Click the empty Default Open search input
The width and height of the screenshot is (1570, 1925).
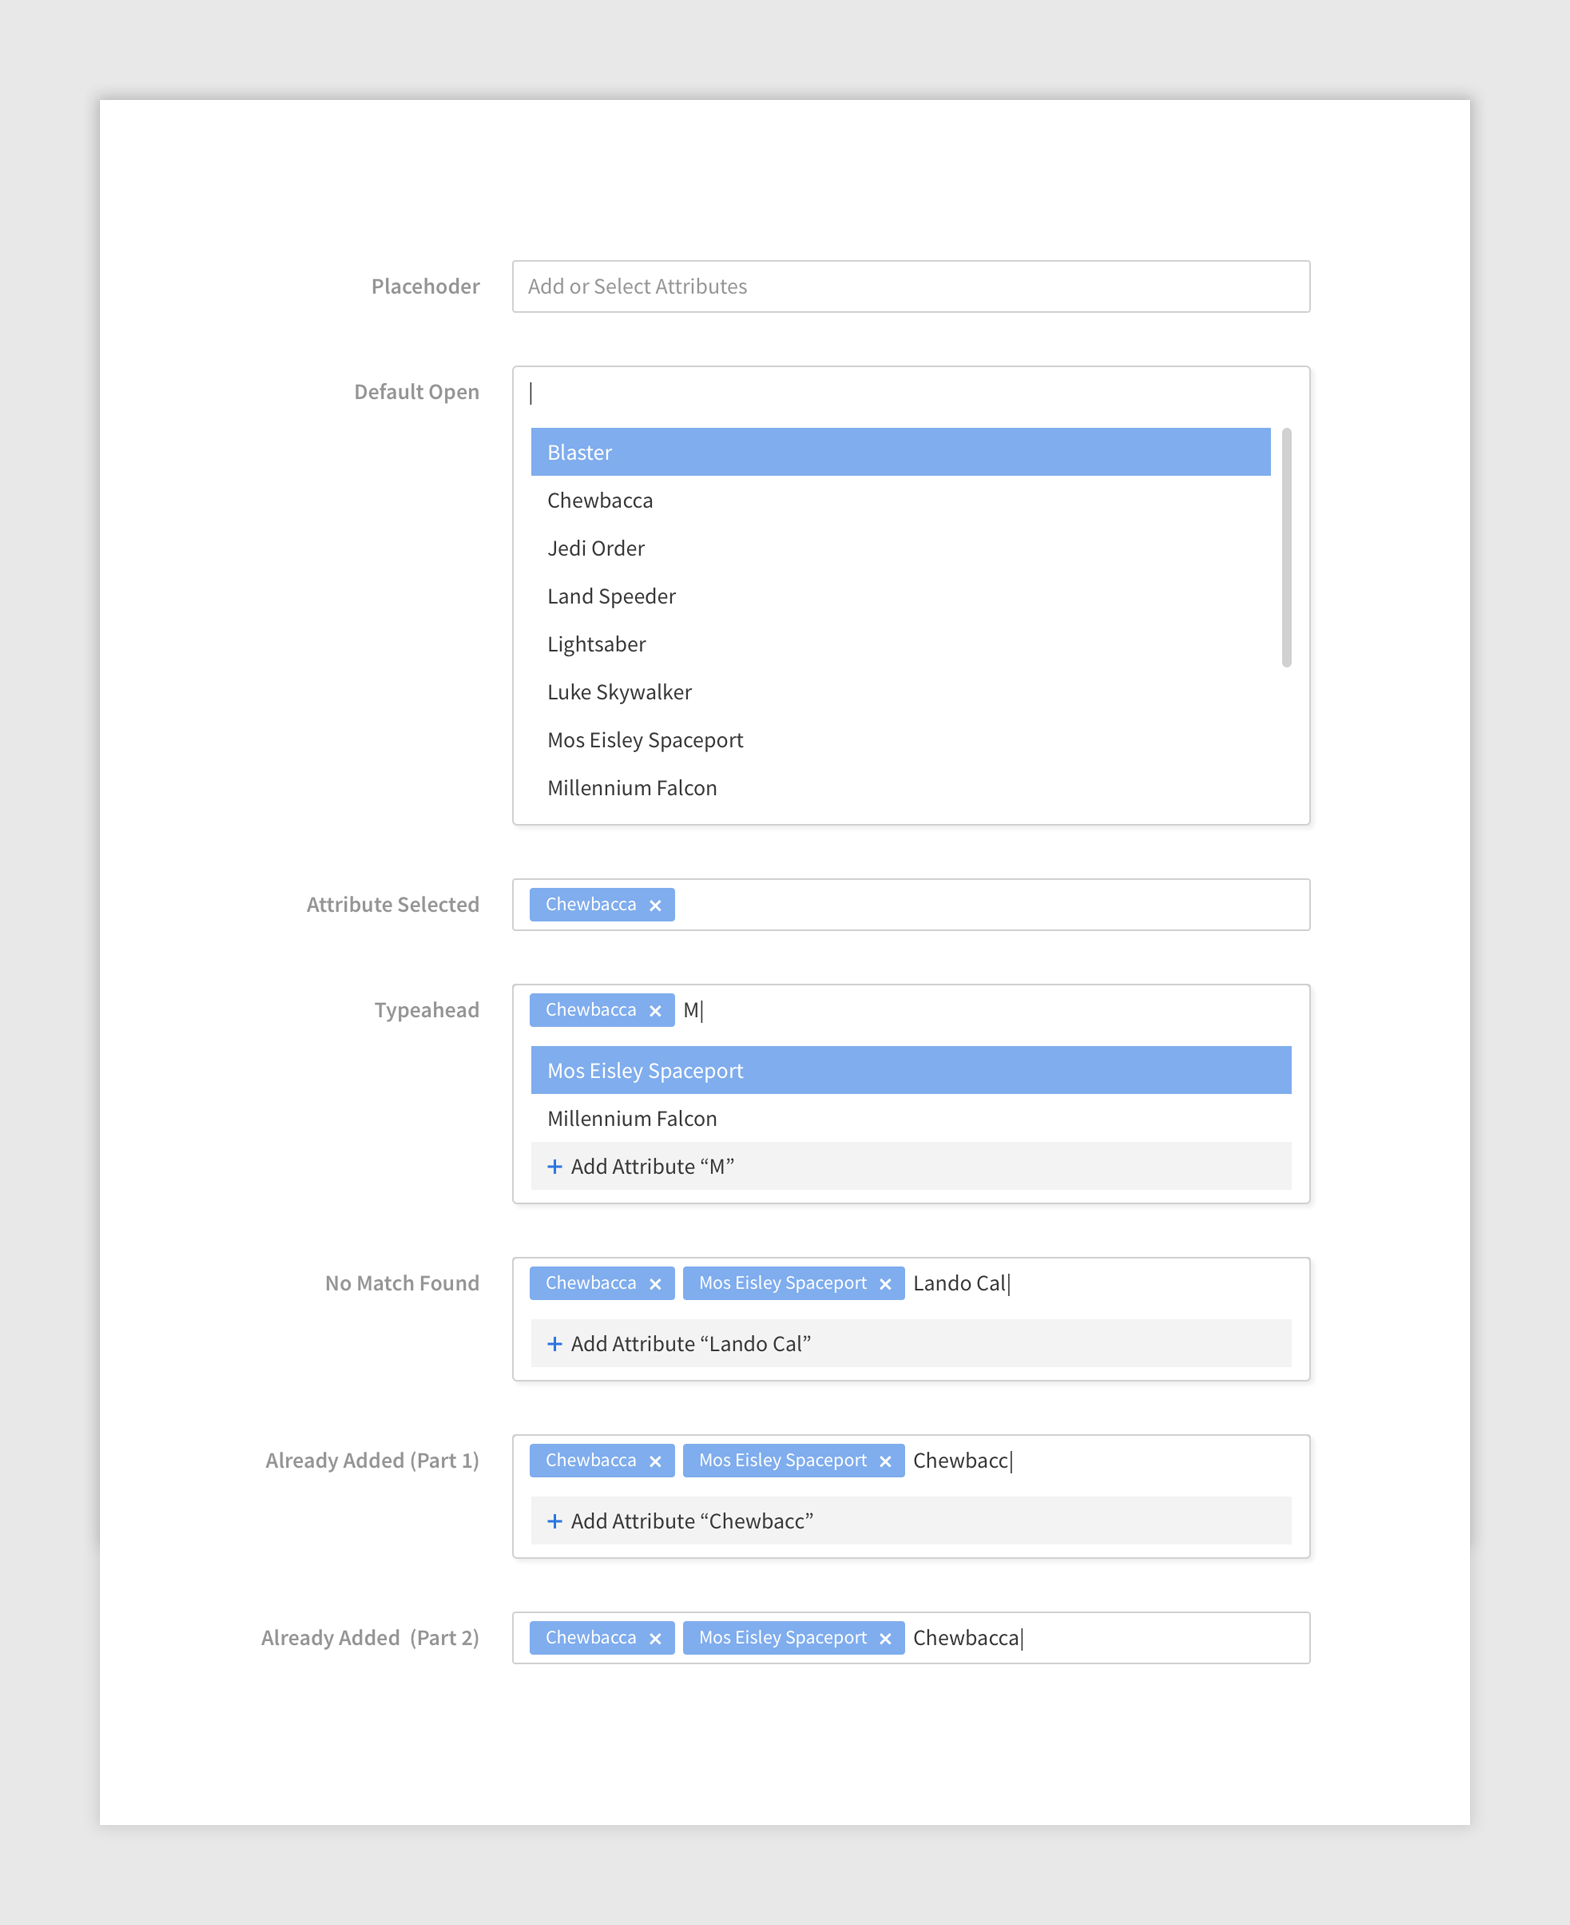pyautogui.click(x=911, y=393)
